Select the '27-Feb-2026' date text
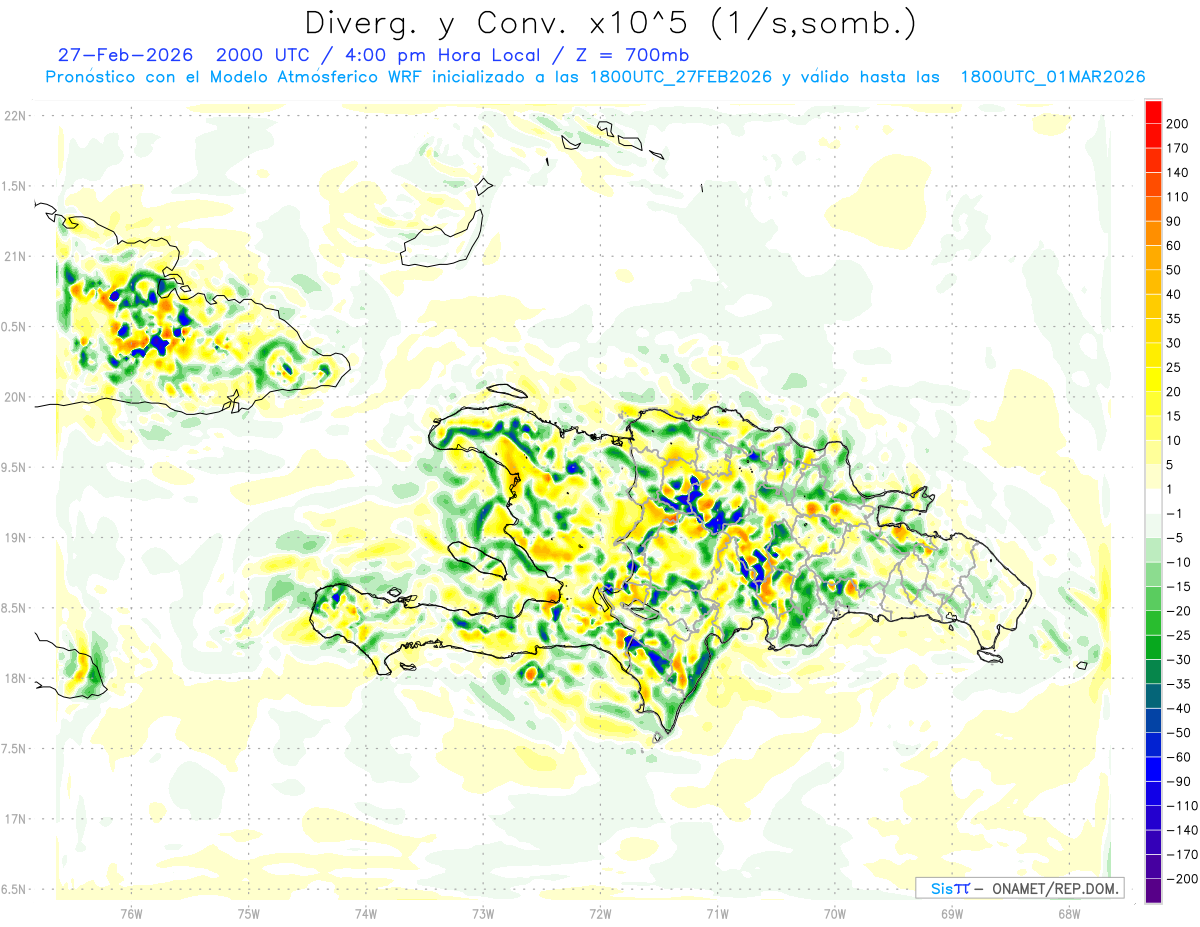 point(128,55)
